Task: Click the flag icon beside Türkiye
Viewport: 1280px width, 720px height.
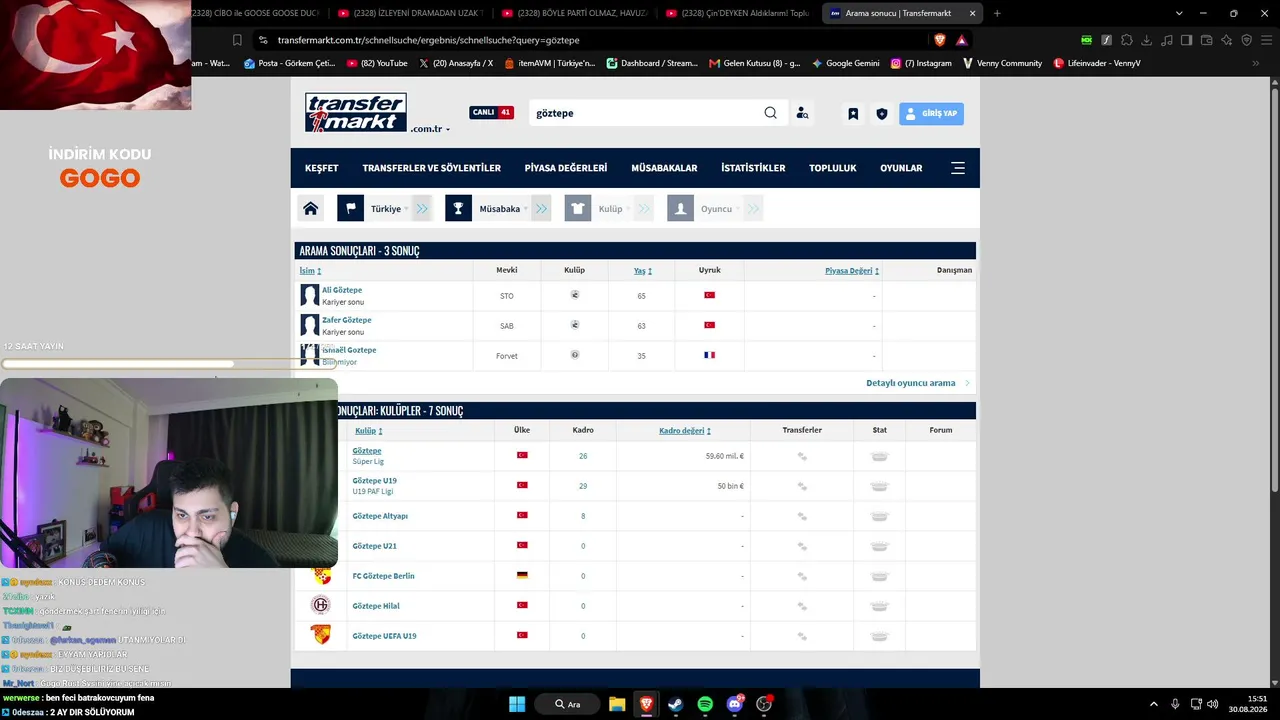Action: (350, 209)
